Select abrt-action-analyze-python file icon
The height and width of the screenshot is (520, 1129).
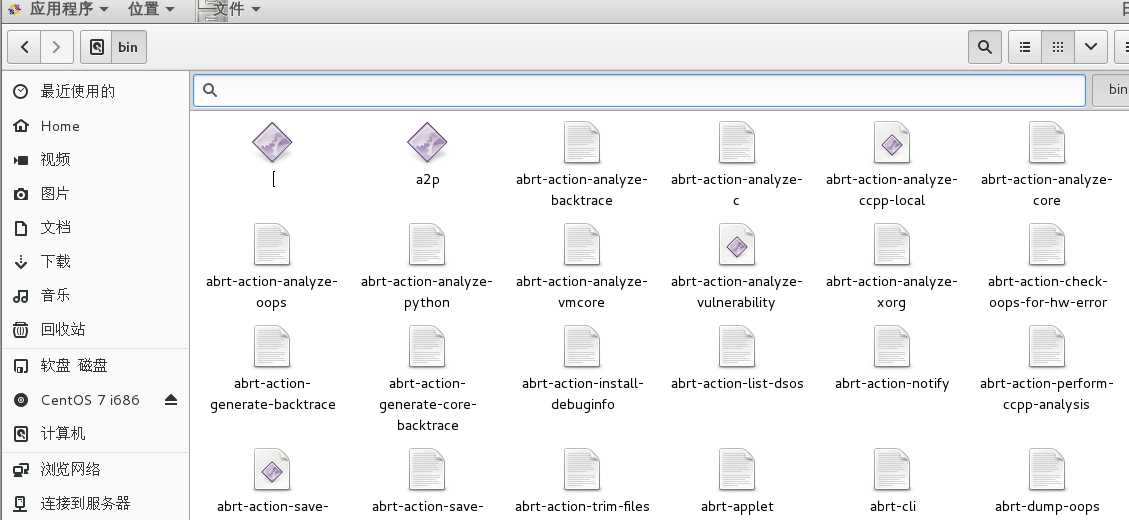tap(427, 244)
